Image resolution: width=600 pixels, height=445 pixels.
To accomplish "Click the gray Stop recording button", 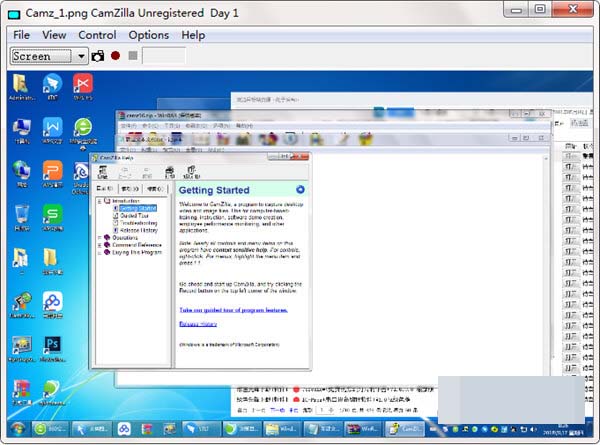I will coord(133,56).
